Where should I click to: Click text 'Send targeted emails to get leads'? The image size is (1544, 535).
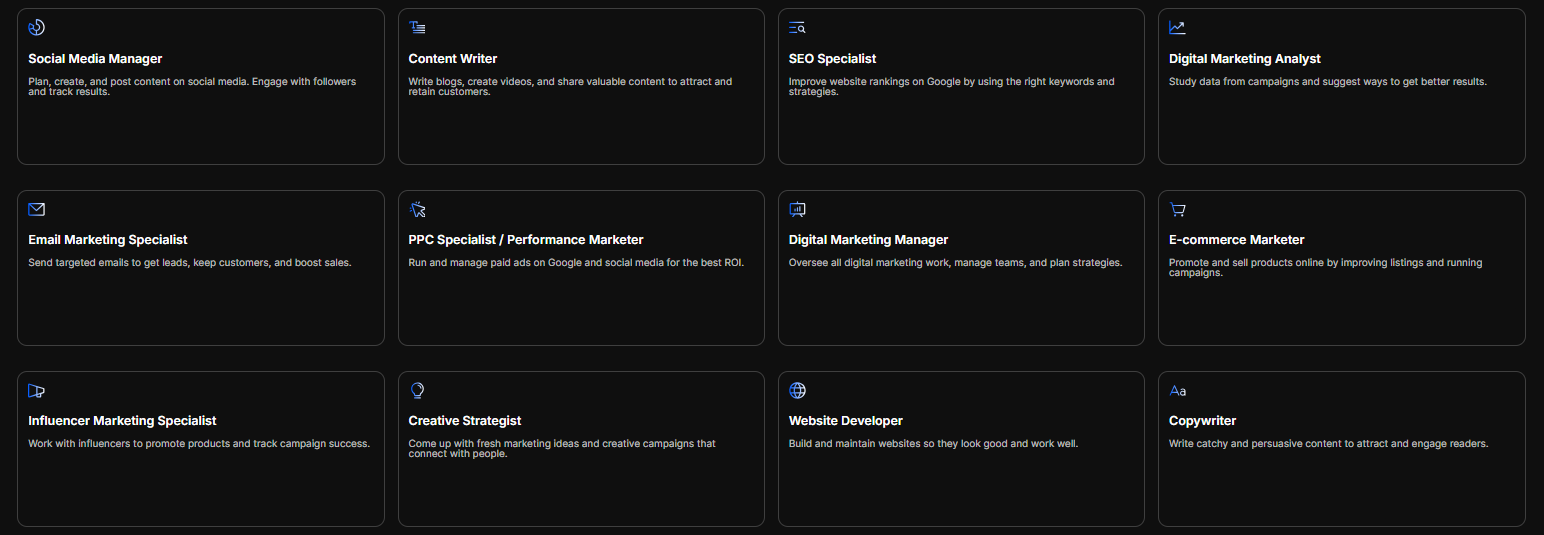pyautogui.click(x=110, y=263)
